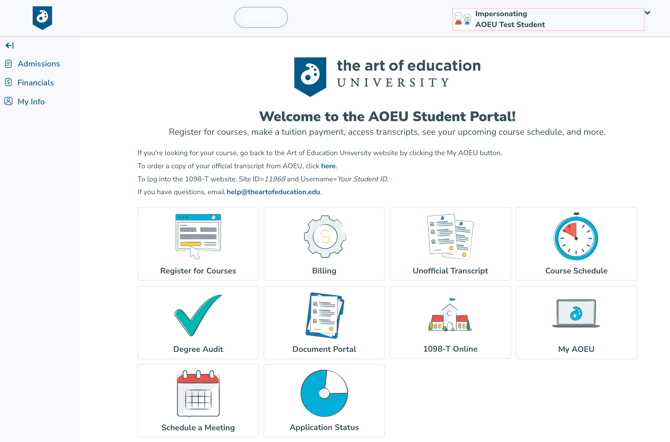View Application Status pie chart icon
This screenshot has height=442, width=670.
(x=324, y=393)
